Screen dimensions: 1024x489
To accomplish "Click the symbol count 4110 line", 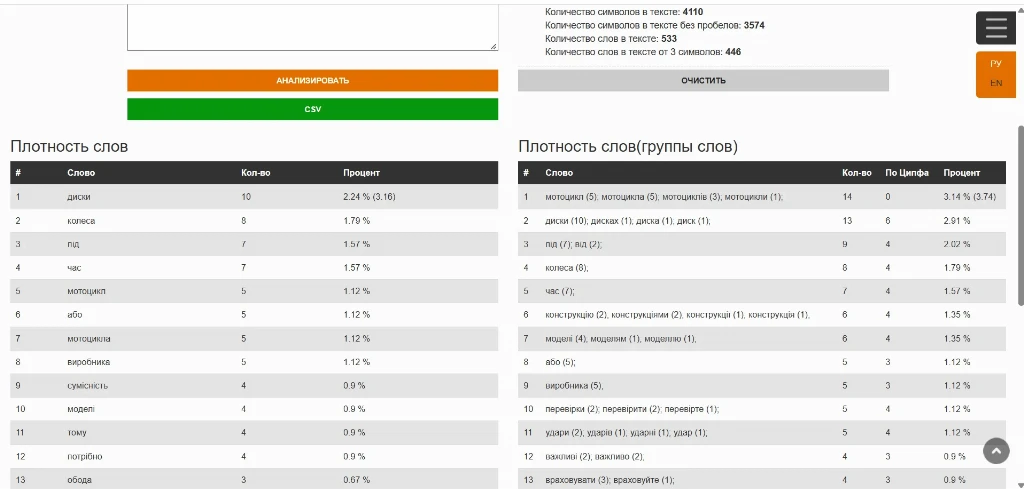I will pyautogui.click(x=624, y=12).
